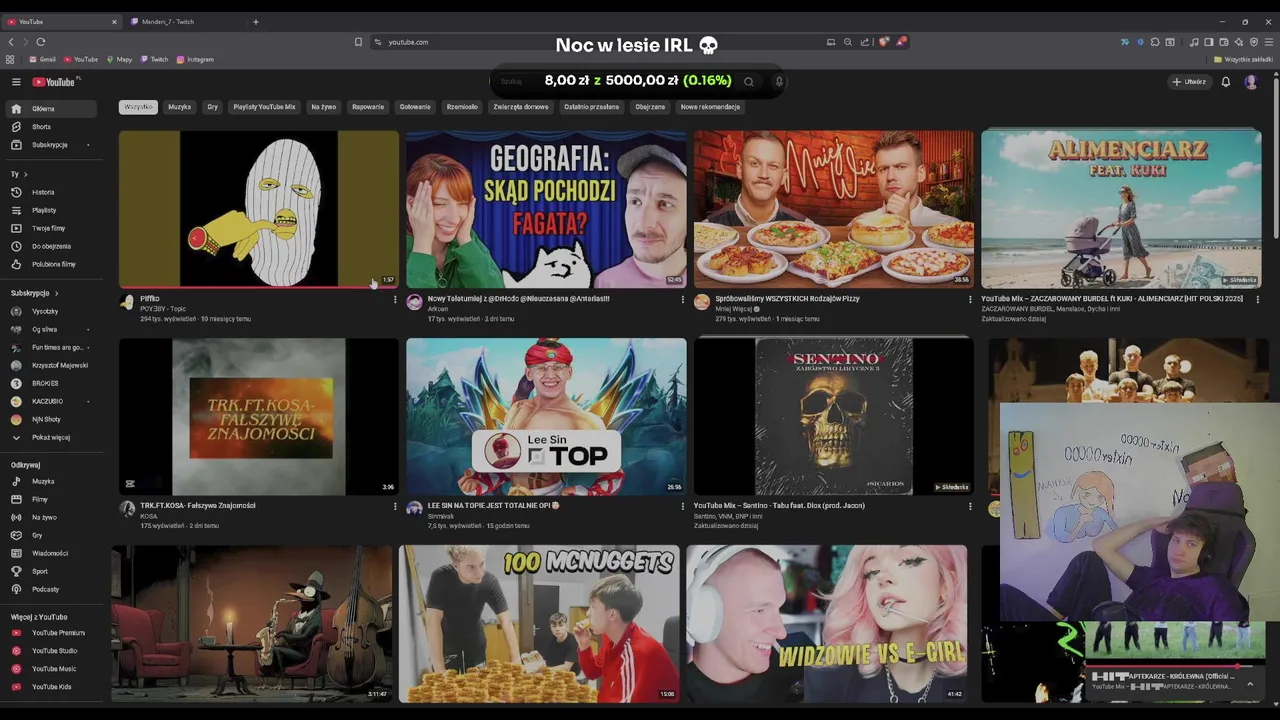Image resolution: width=1280 pixels, height=720 pixels.
Task: Open Playlisty in the sidebar
Action: (51, 210)
